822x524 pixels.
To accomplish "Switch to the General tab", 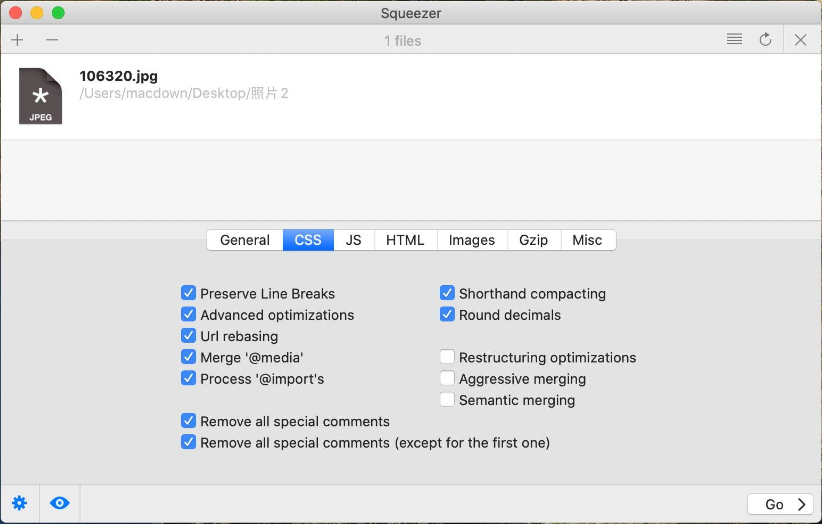I will [245, 240].
